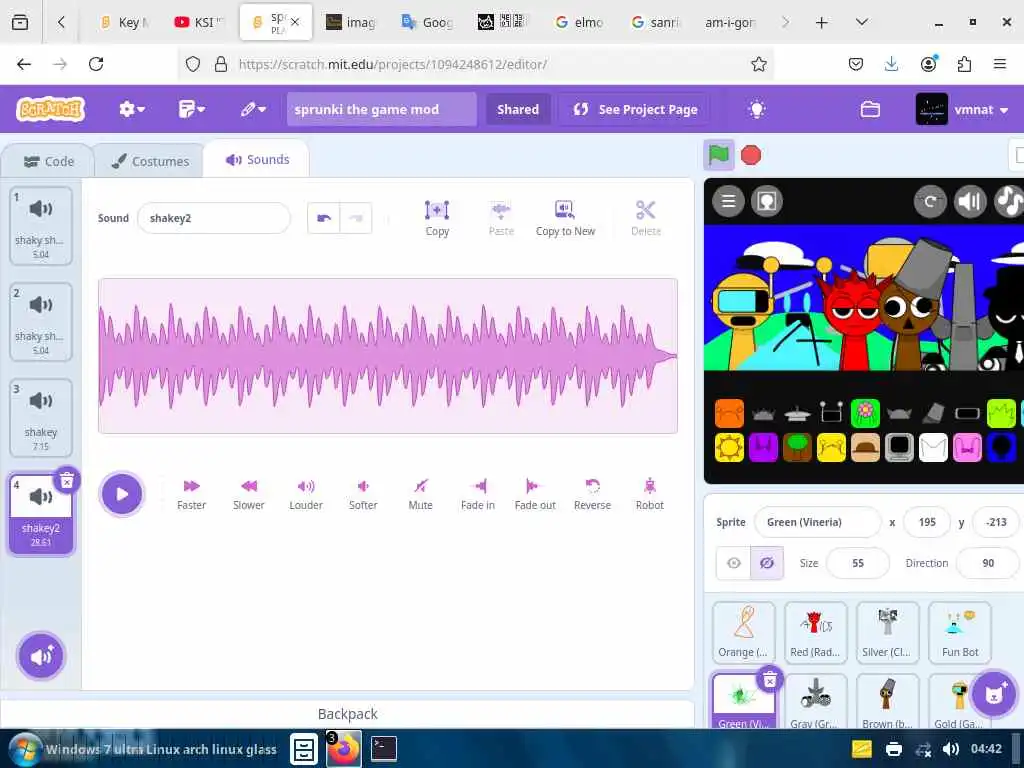Screen dimensions: 1024x768
Task: Switch to the elmo browser tab
Action: click(579, 22)
